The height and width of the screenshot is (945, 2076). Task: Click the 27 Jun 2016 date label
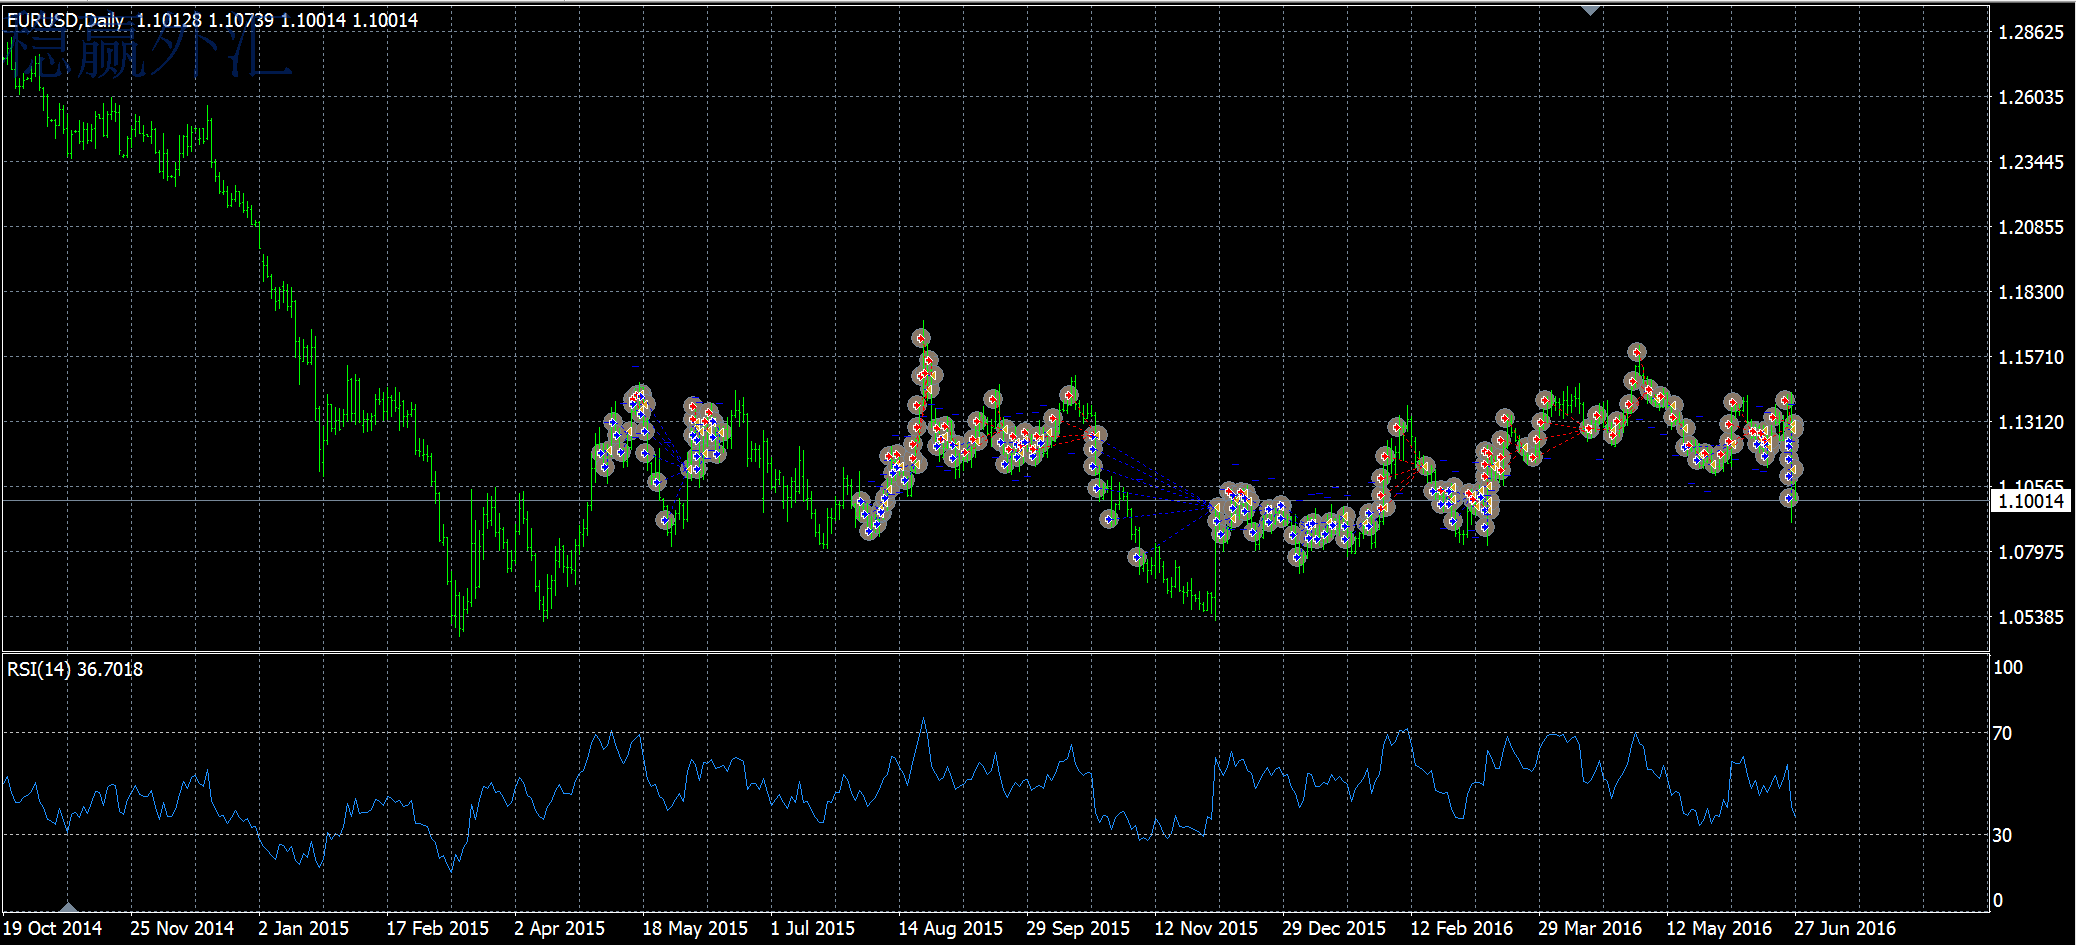pos(1845,928)
